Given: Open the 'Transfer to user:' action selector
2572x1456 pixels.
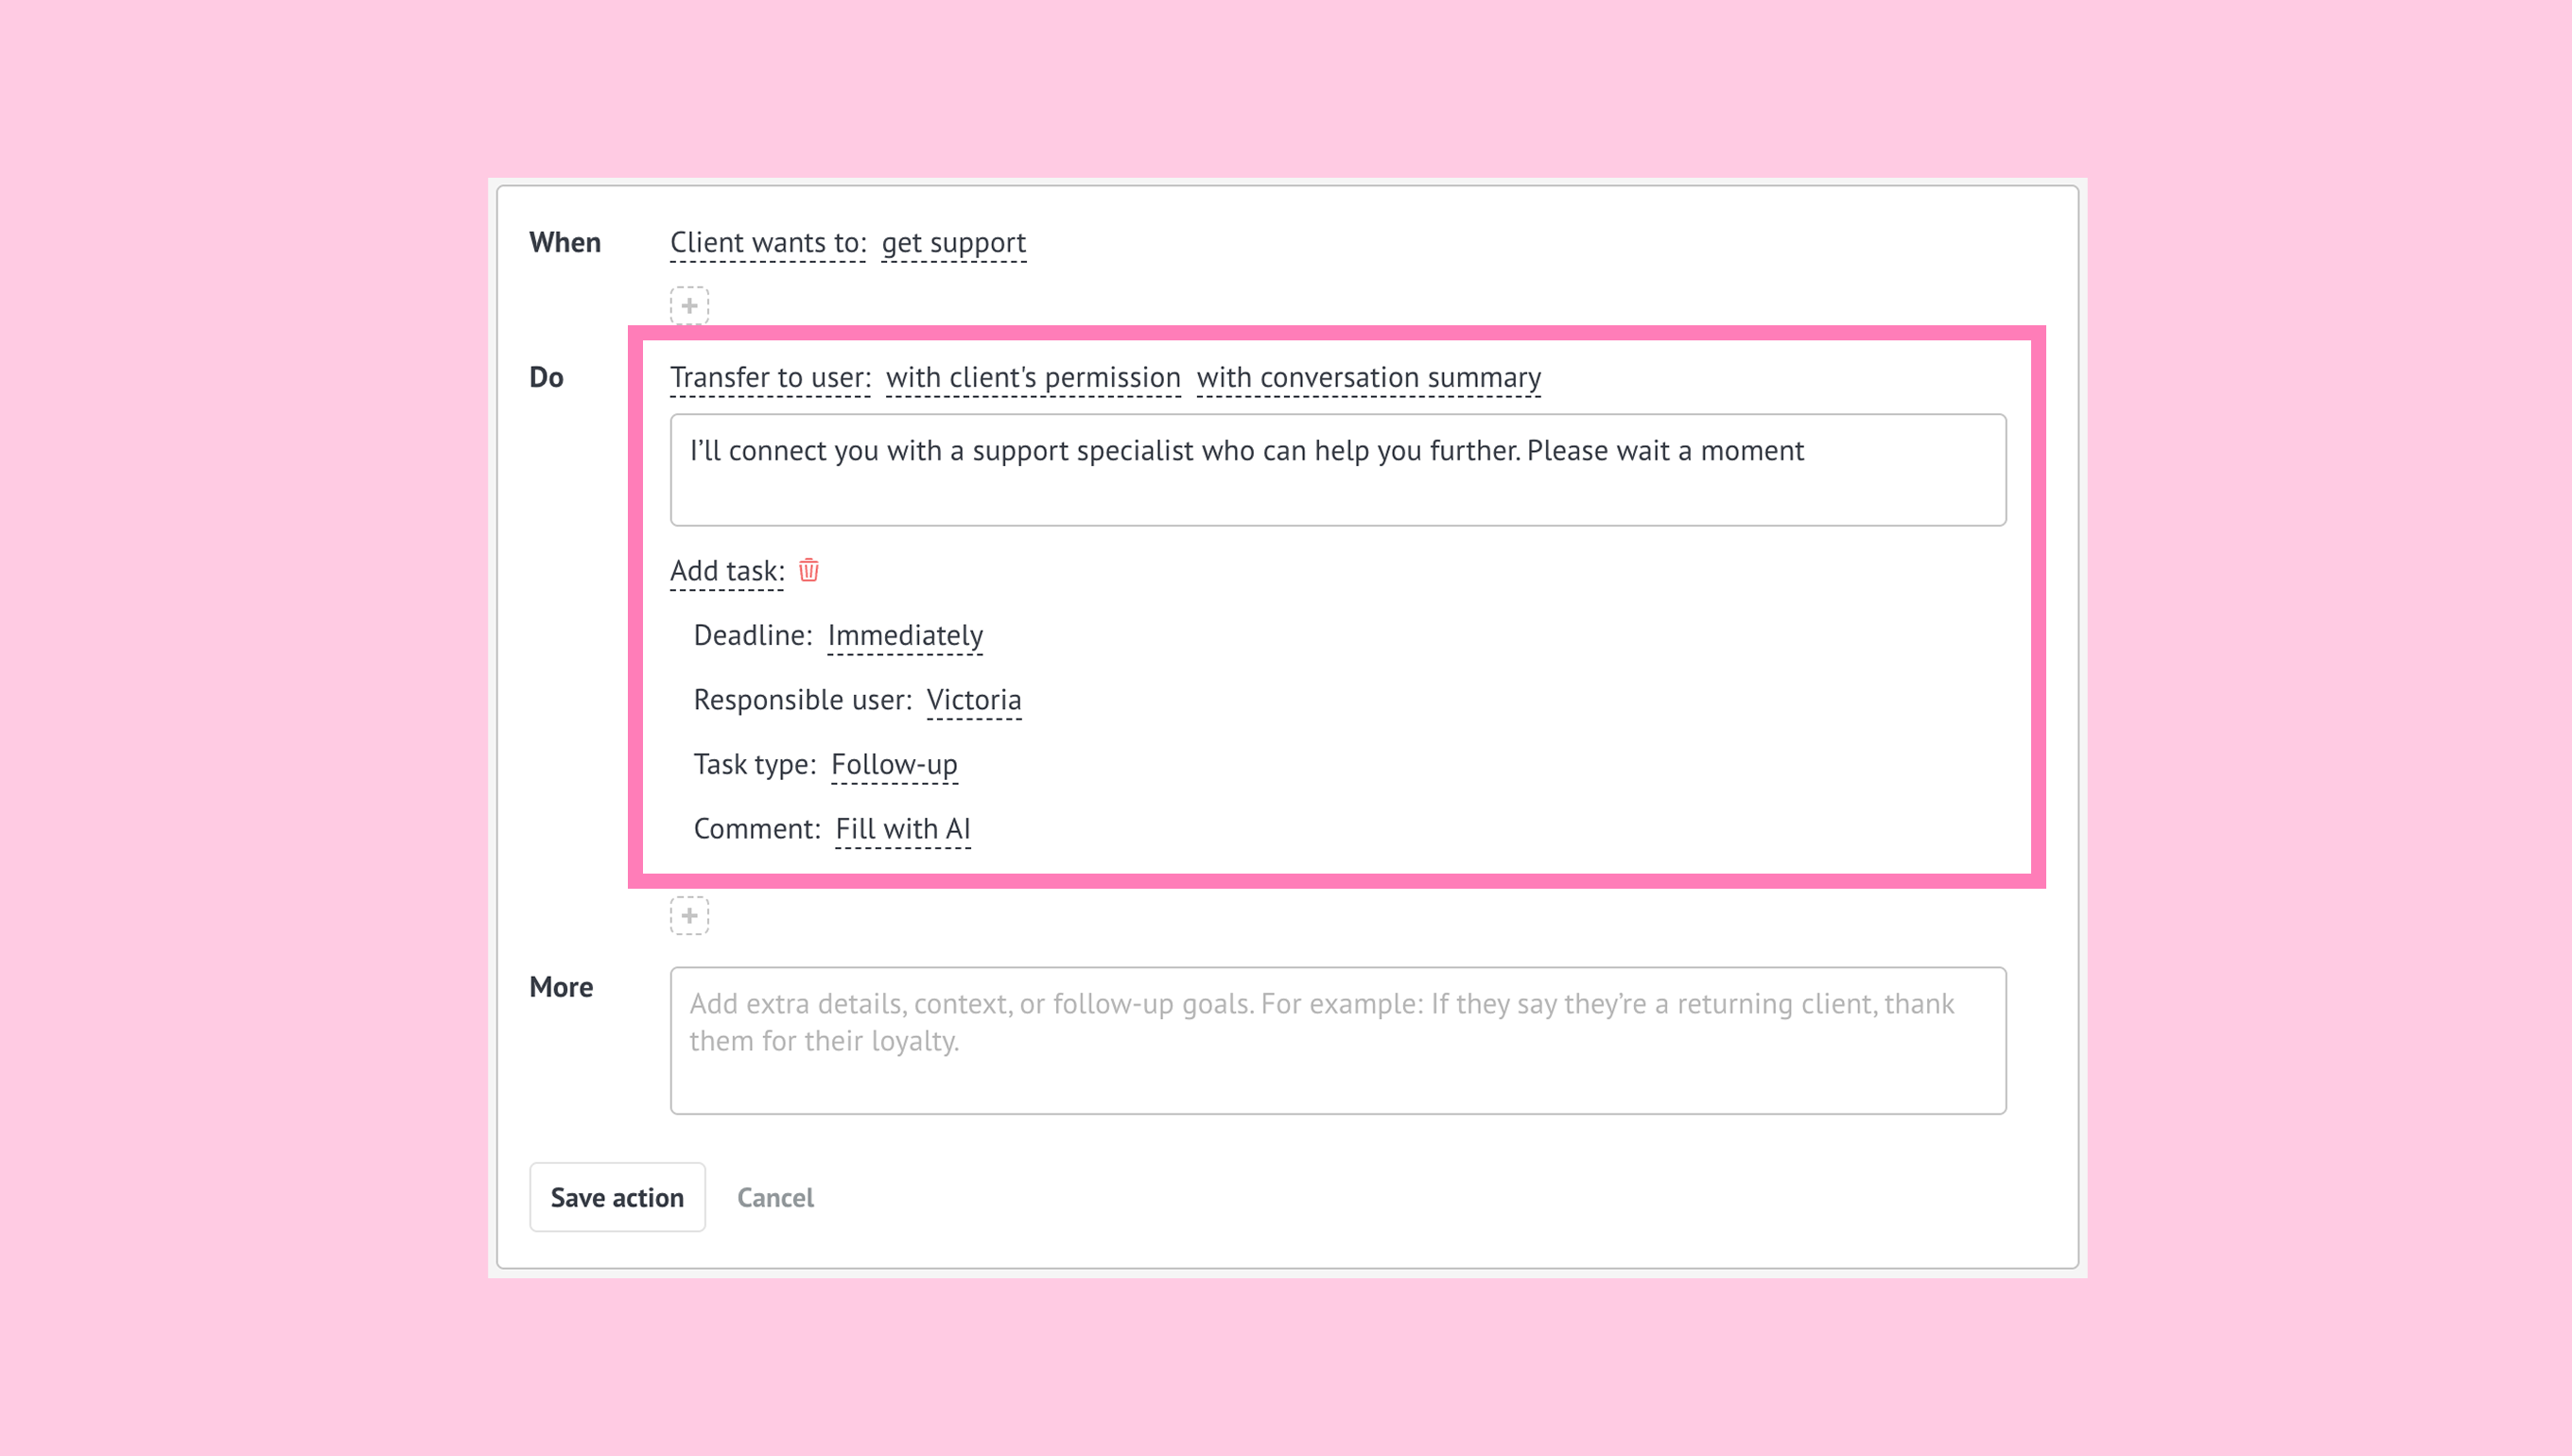Looking at the screenshot, I should [769, 378].
